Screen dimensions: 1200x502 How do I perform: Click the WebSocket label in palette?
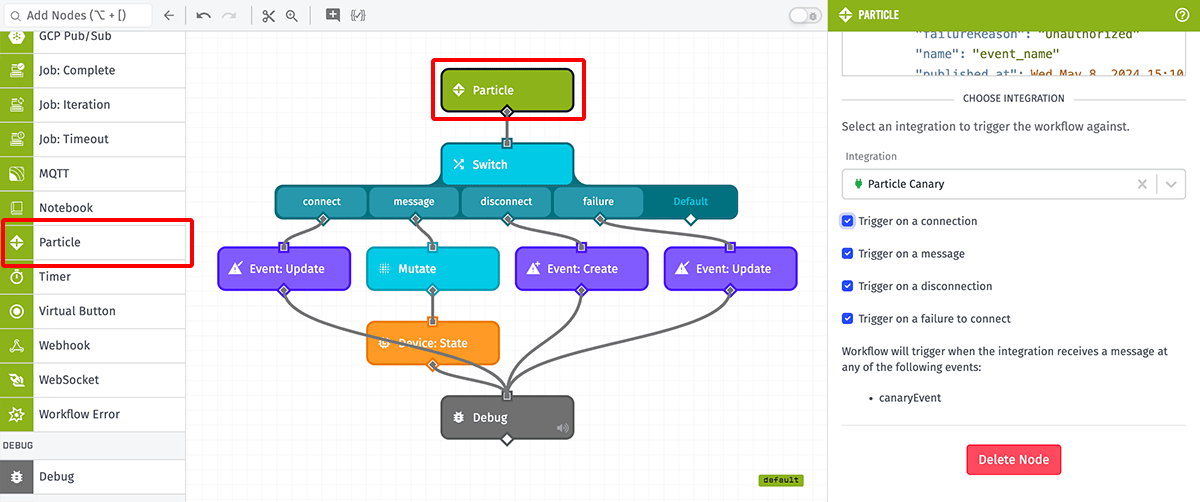pyautogui.click(x=69, y=380)
